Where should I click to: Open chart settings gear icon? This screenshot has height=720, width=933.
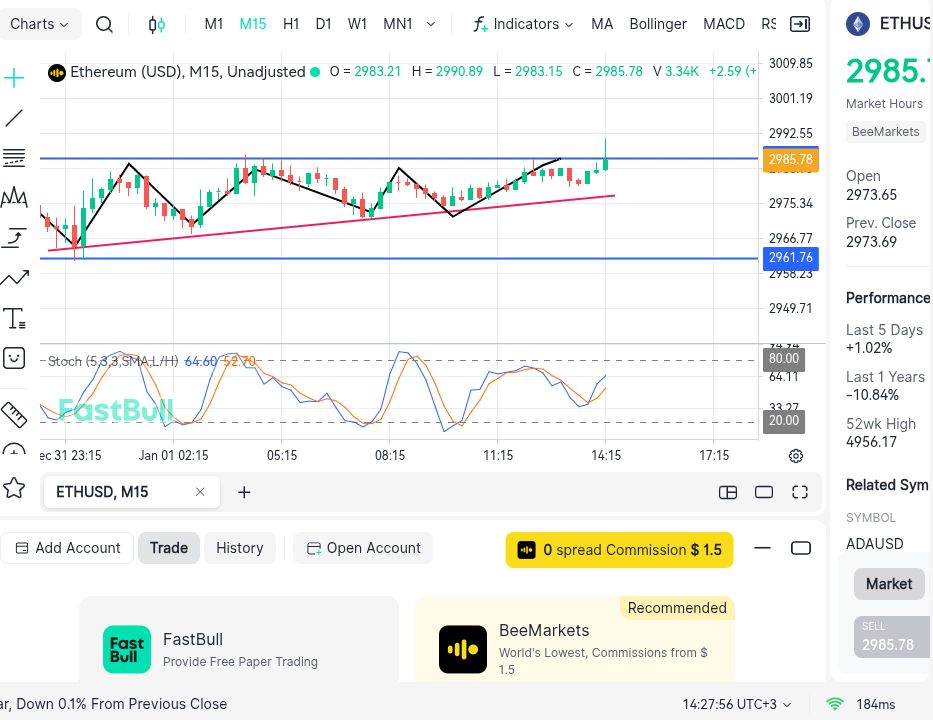pos(796,456)
